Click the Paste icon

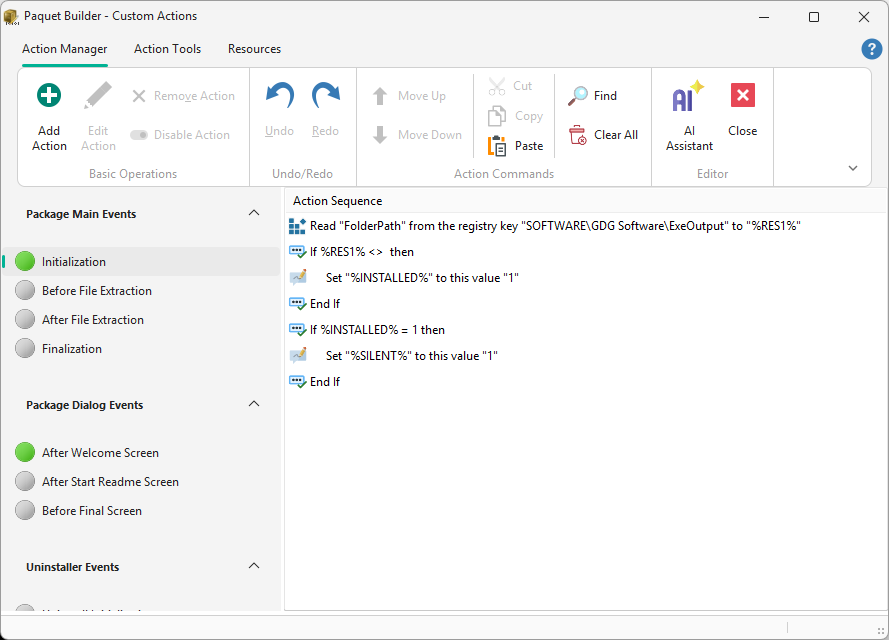(x=496, y=145)
